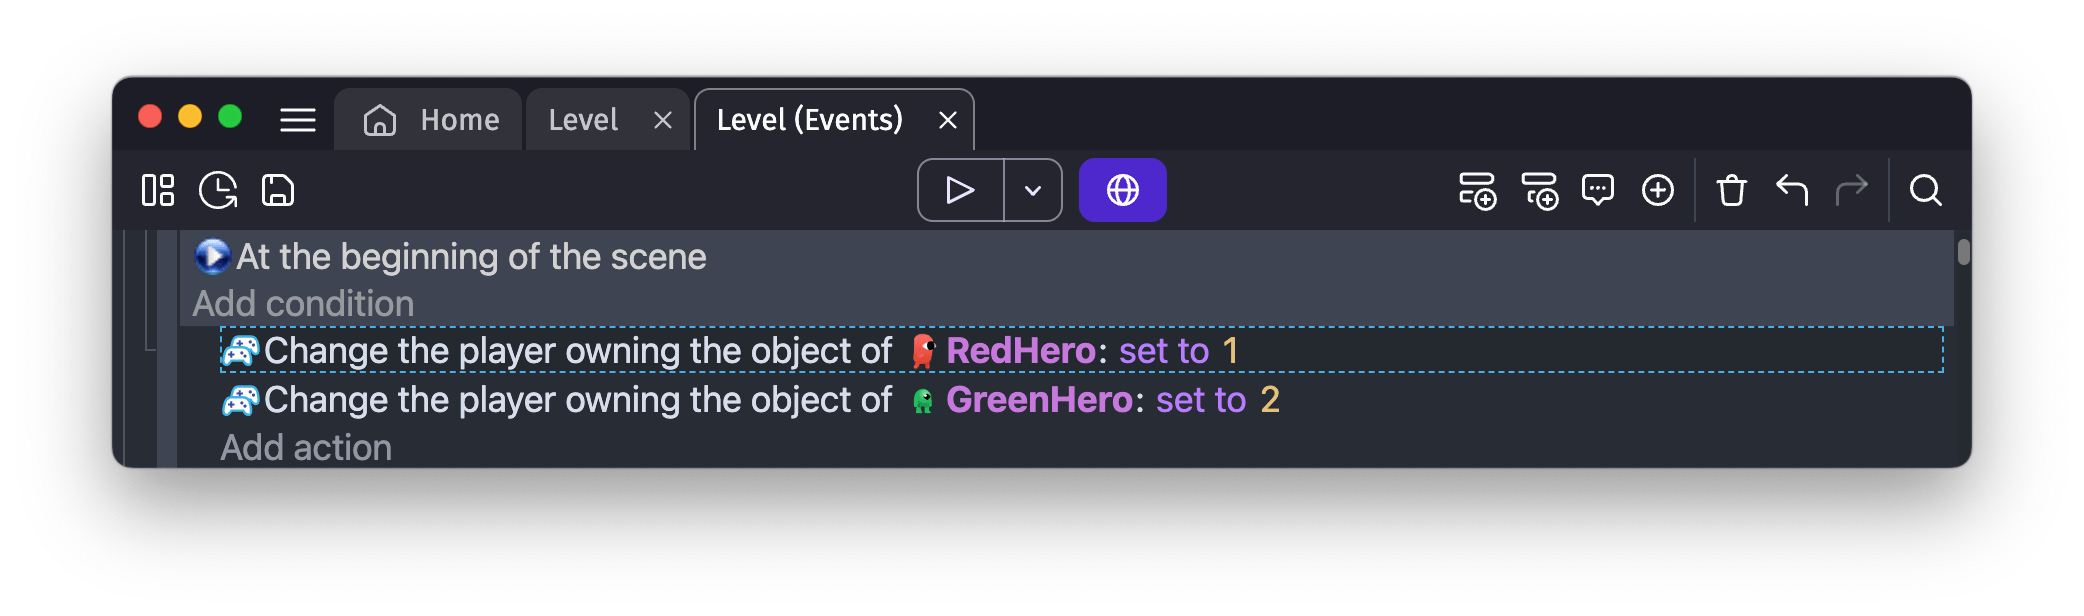Open more event types with the plus-circle icon
Viewport: 2084px width, 616px height.
(x=1657, y=190)
